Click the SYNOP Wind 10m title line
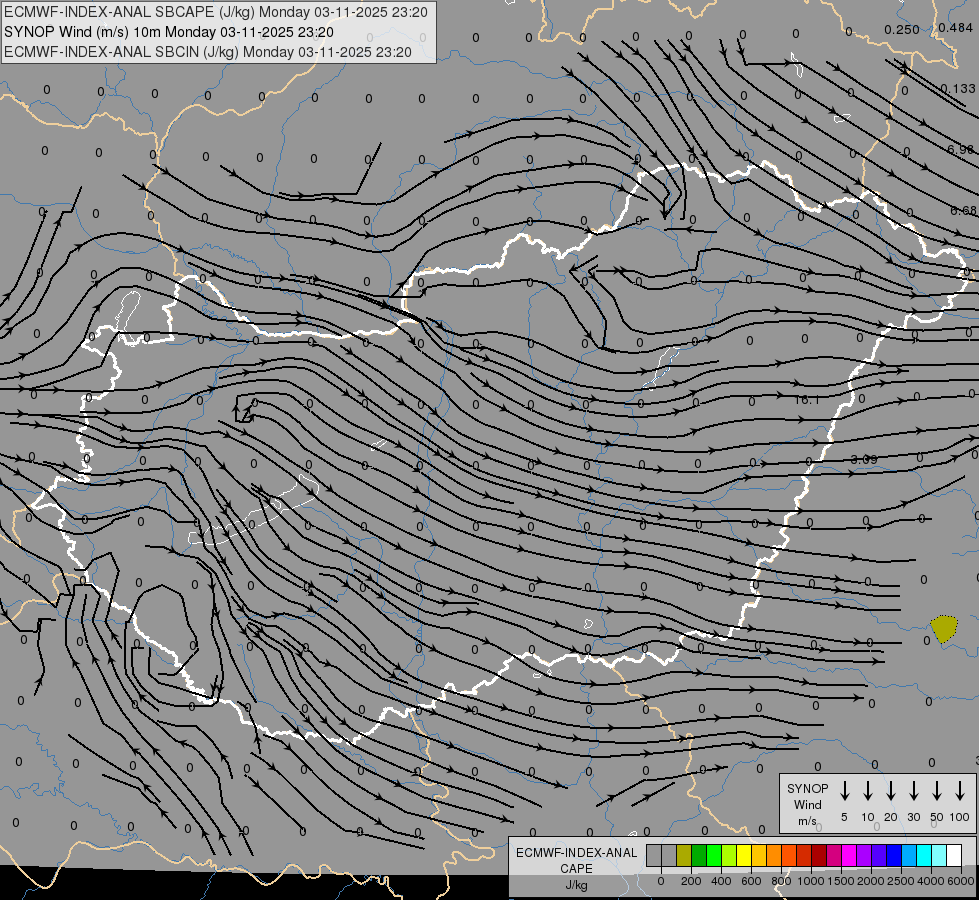Image resolution: width=979 pixels, height=900 pixels. pos(169,32)
